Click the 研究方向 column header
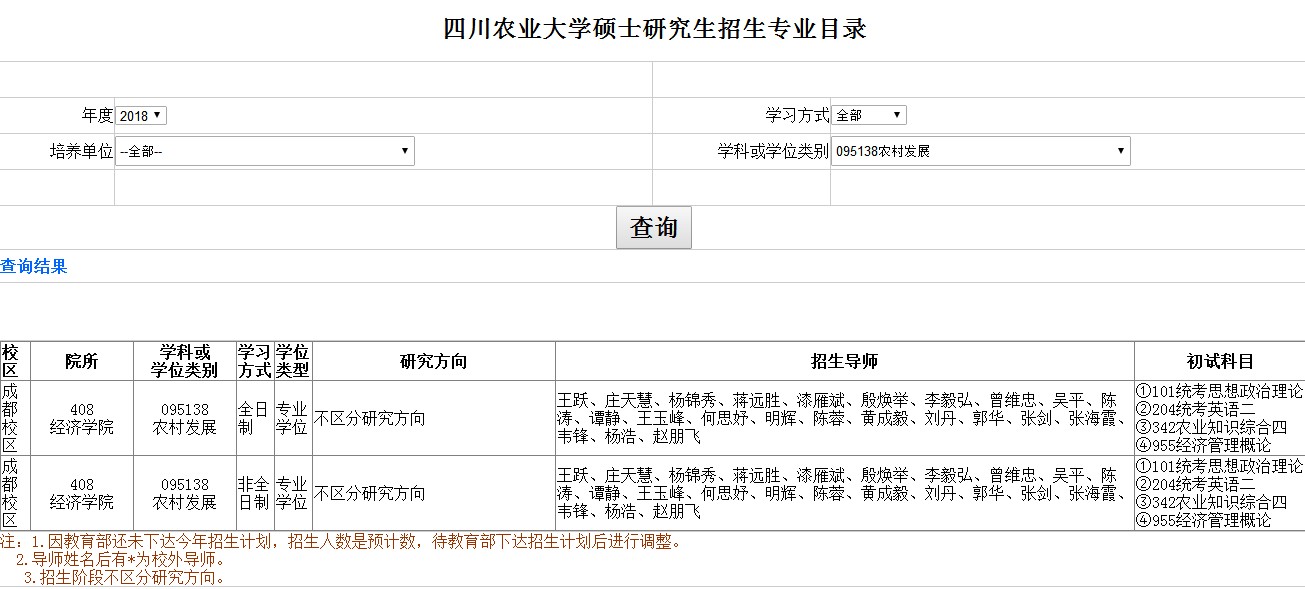 434,361
